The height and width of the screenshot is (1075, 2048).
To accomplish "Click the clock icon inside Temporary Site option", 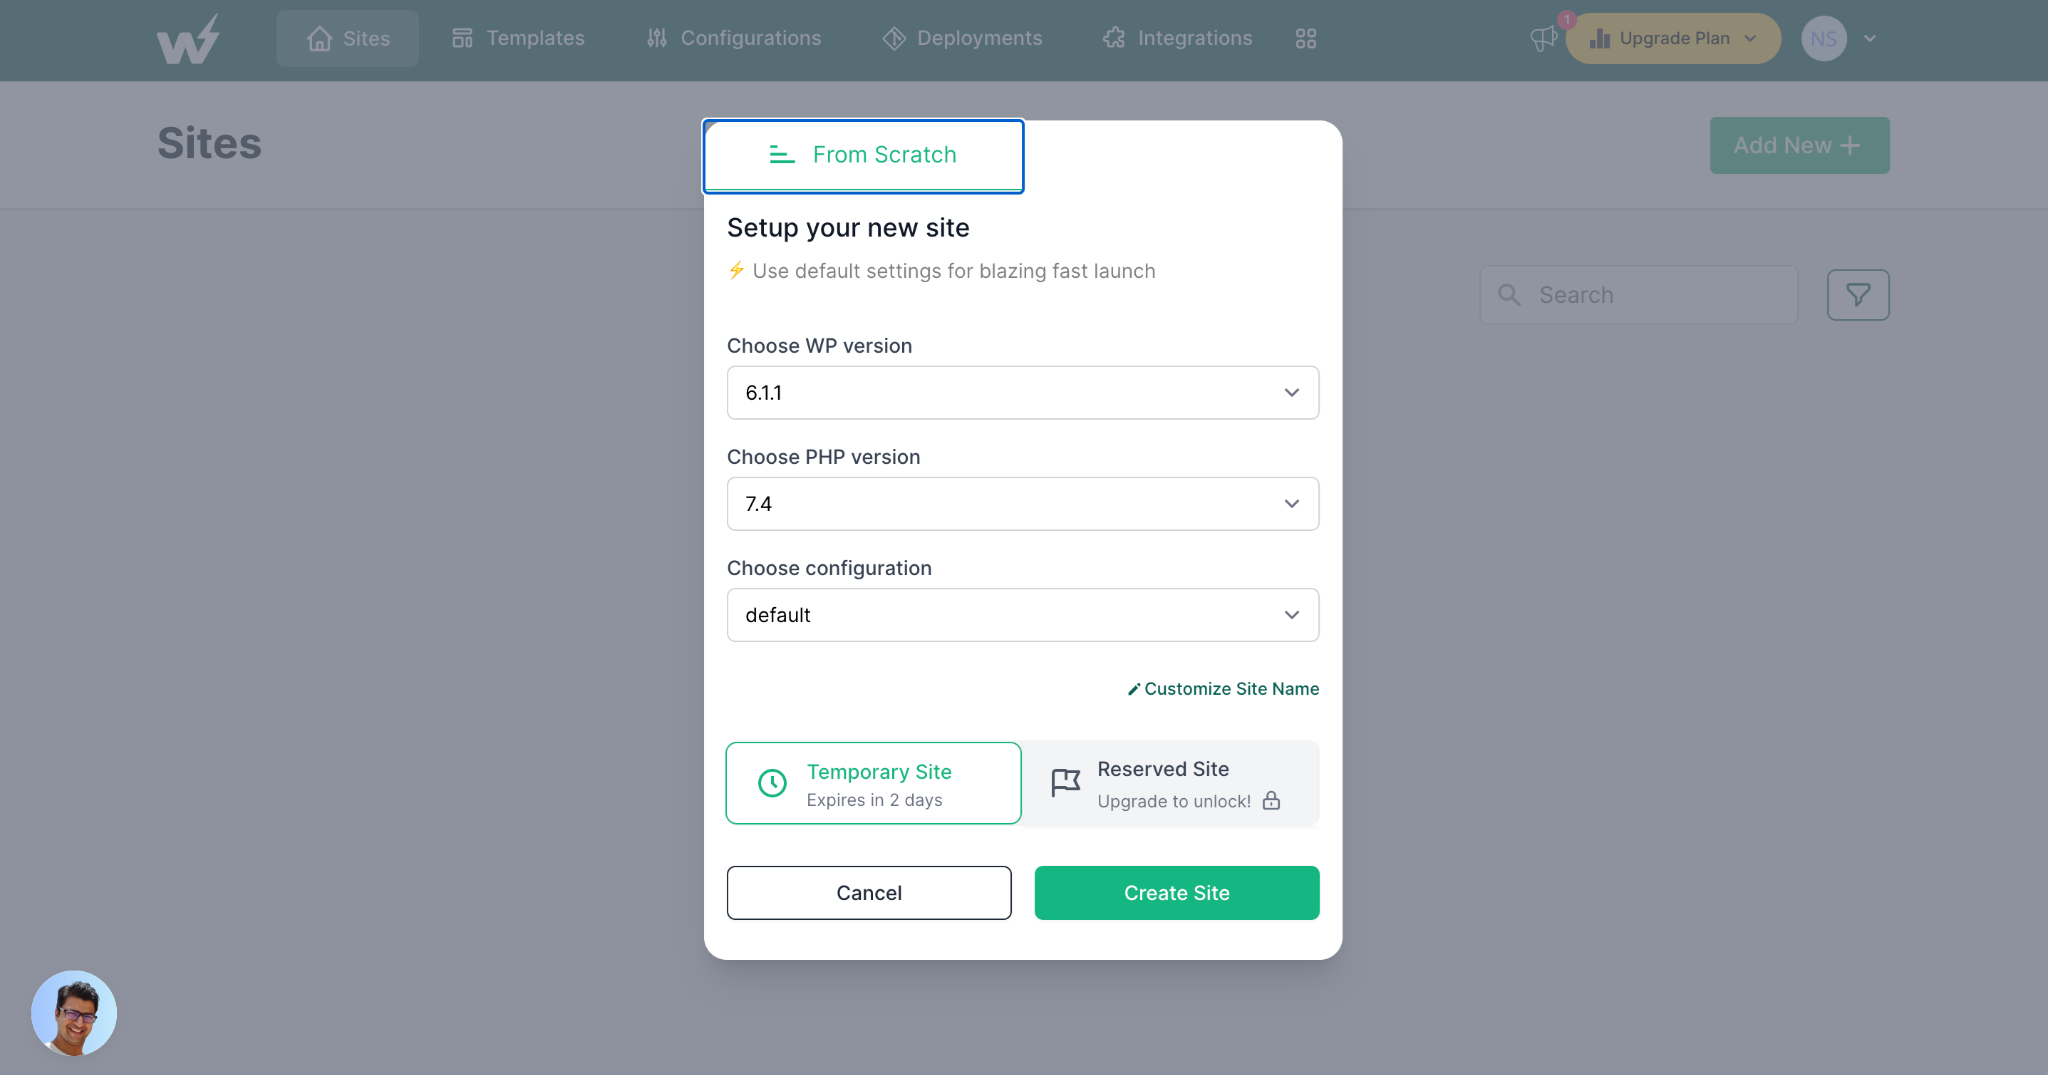I will pos(772,783).
